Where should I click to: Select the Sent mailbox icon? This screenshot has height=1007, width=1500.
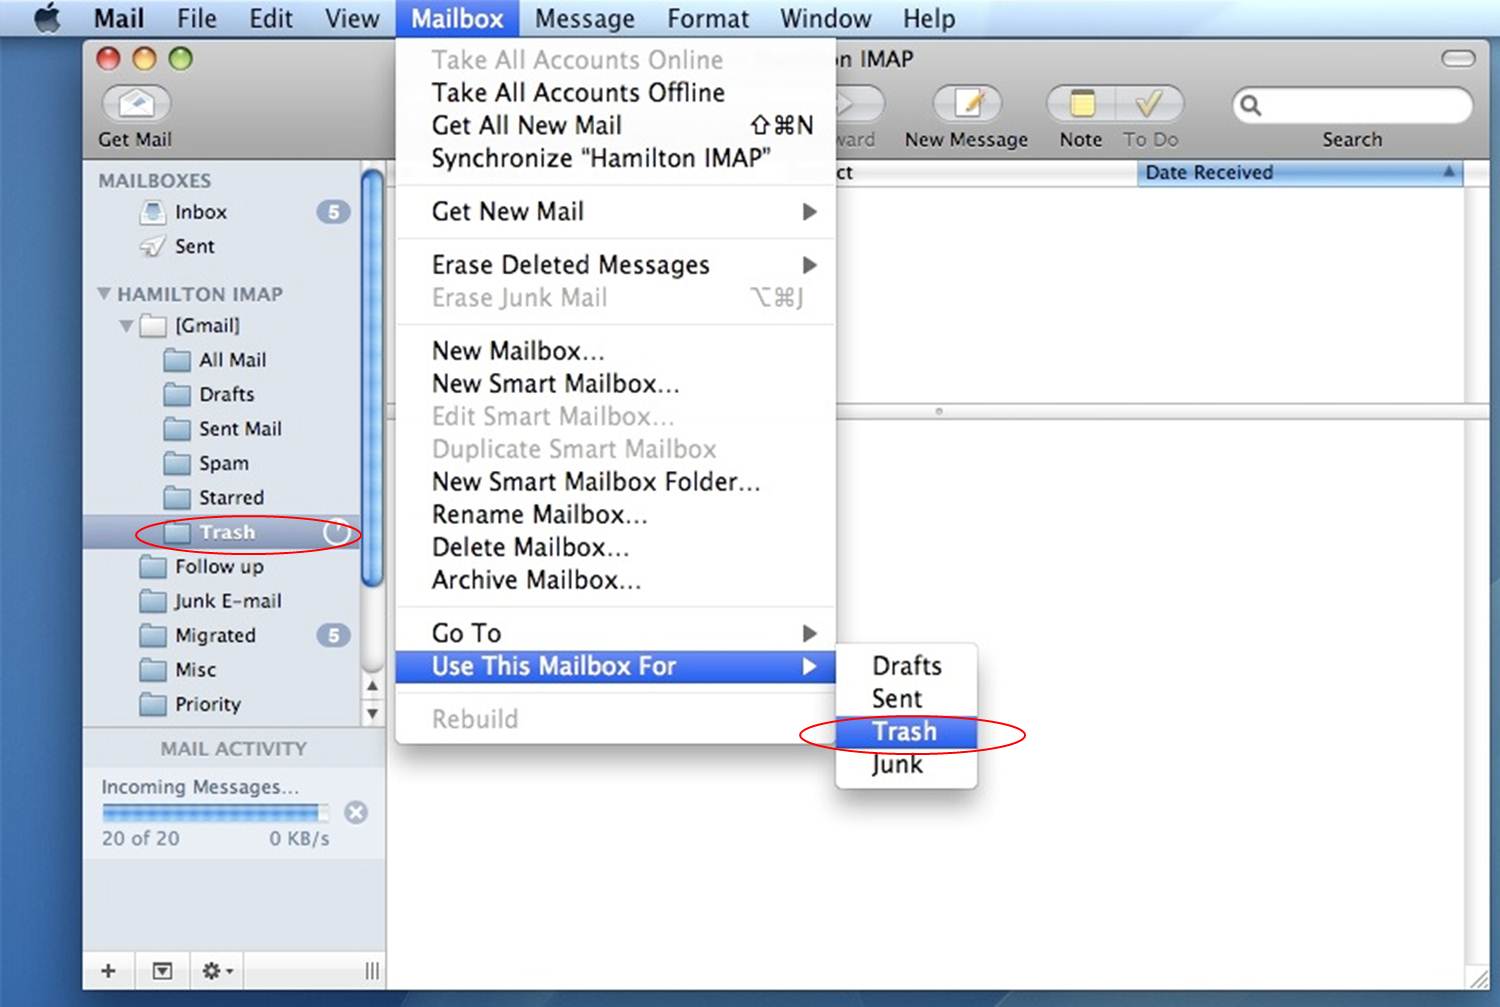(153, 246)
